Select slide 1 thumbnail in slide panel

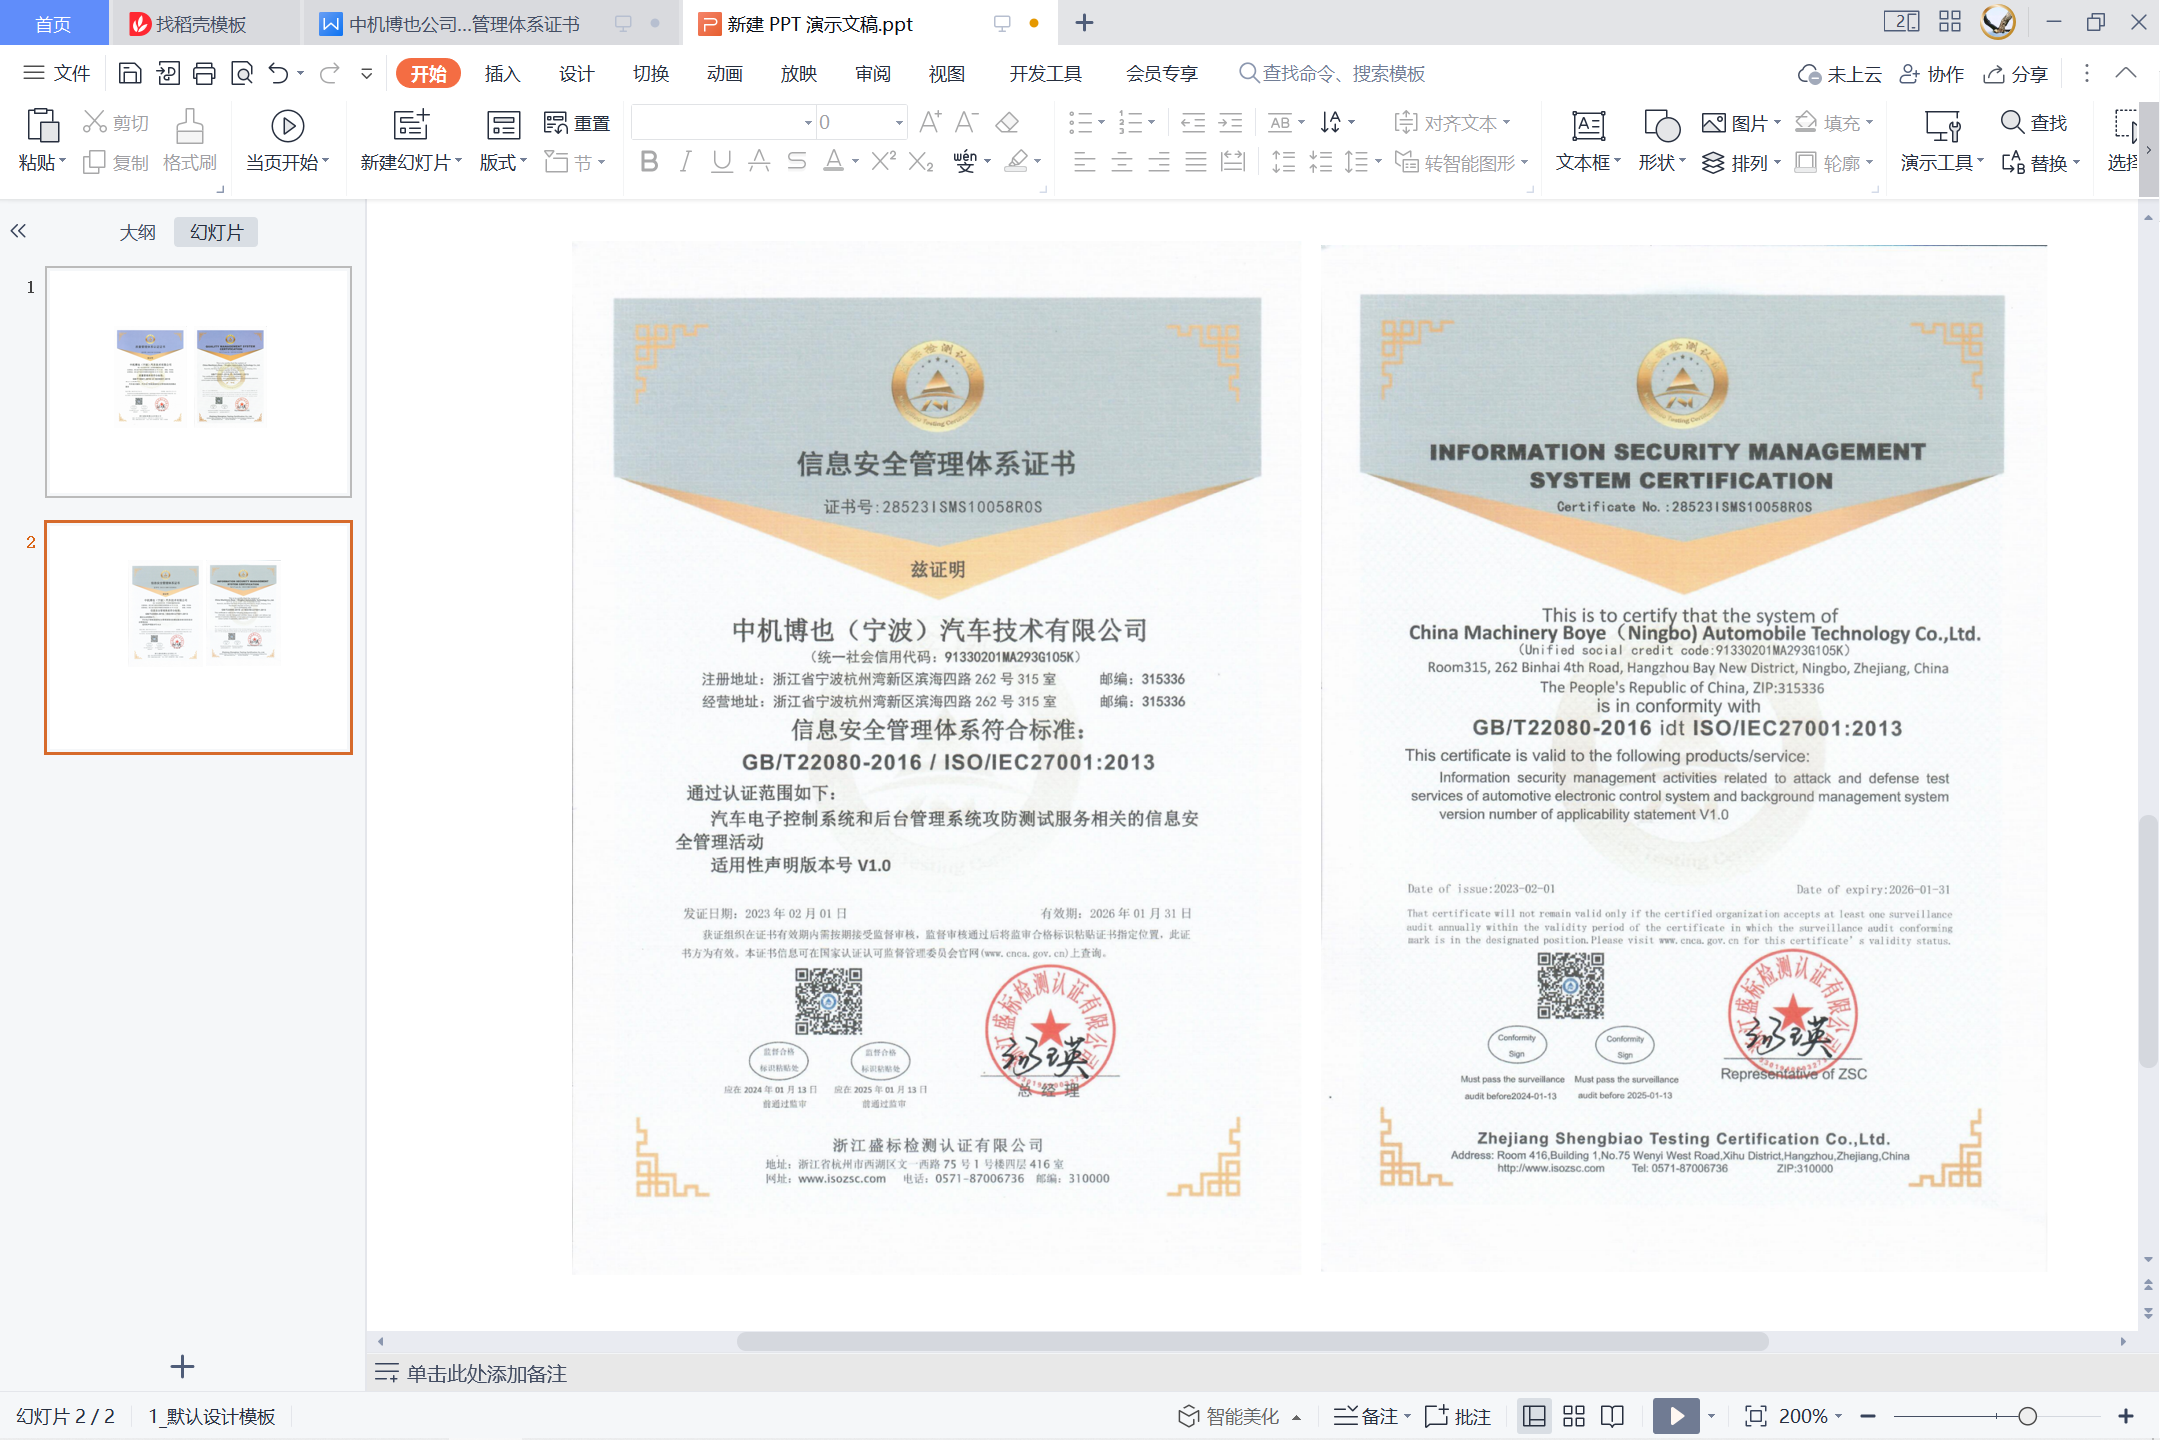pyautogui.click(x=197, y=381)
